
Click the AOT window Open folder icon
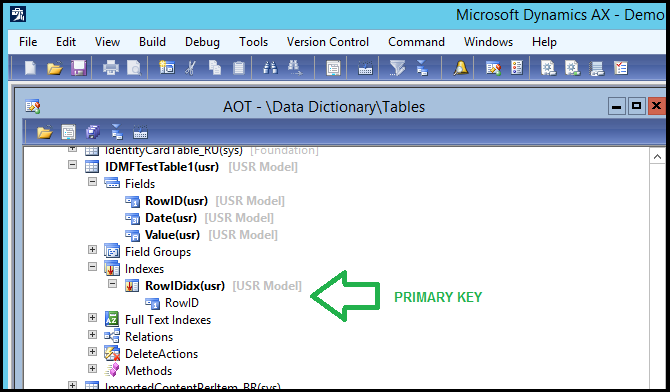click(44, 132)
